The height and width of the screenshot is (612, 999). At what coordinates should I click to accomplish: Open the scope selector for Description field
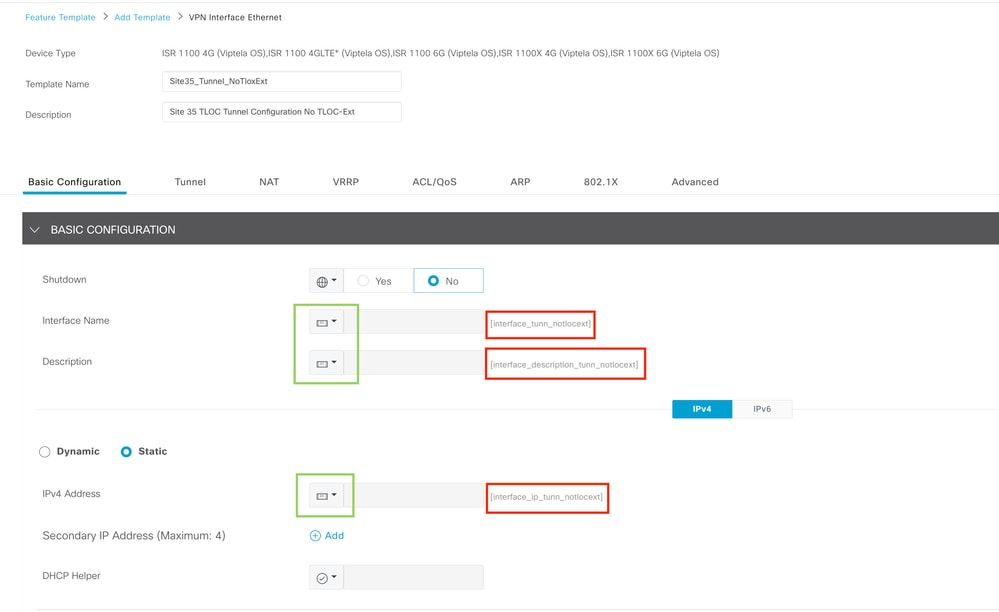coord(325,361)
